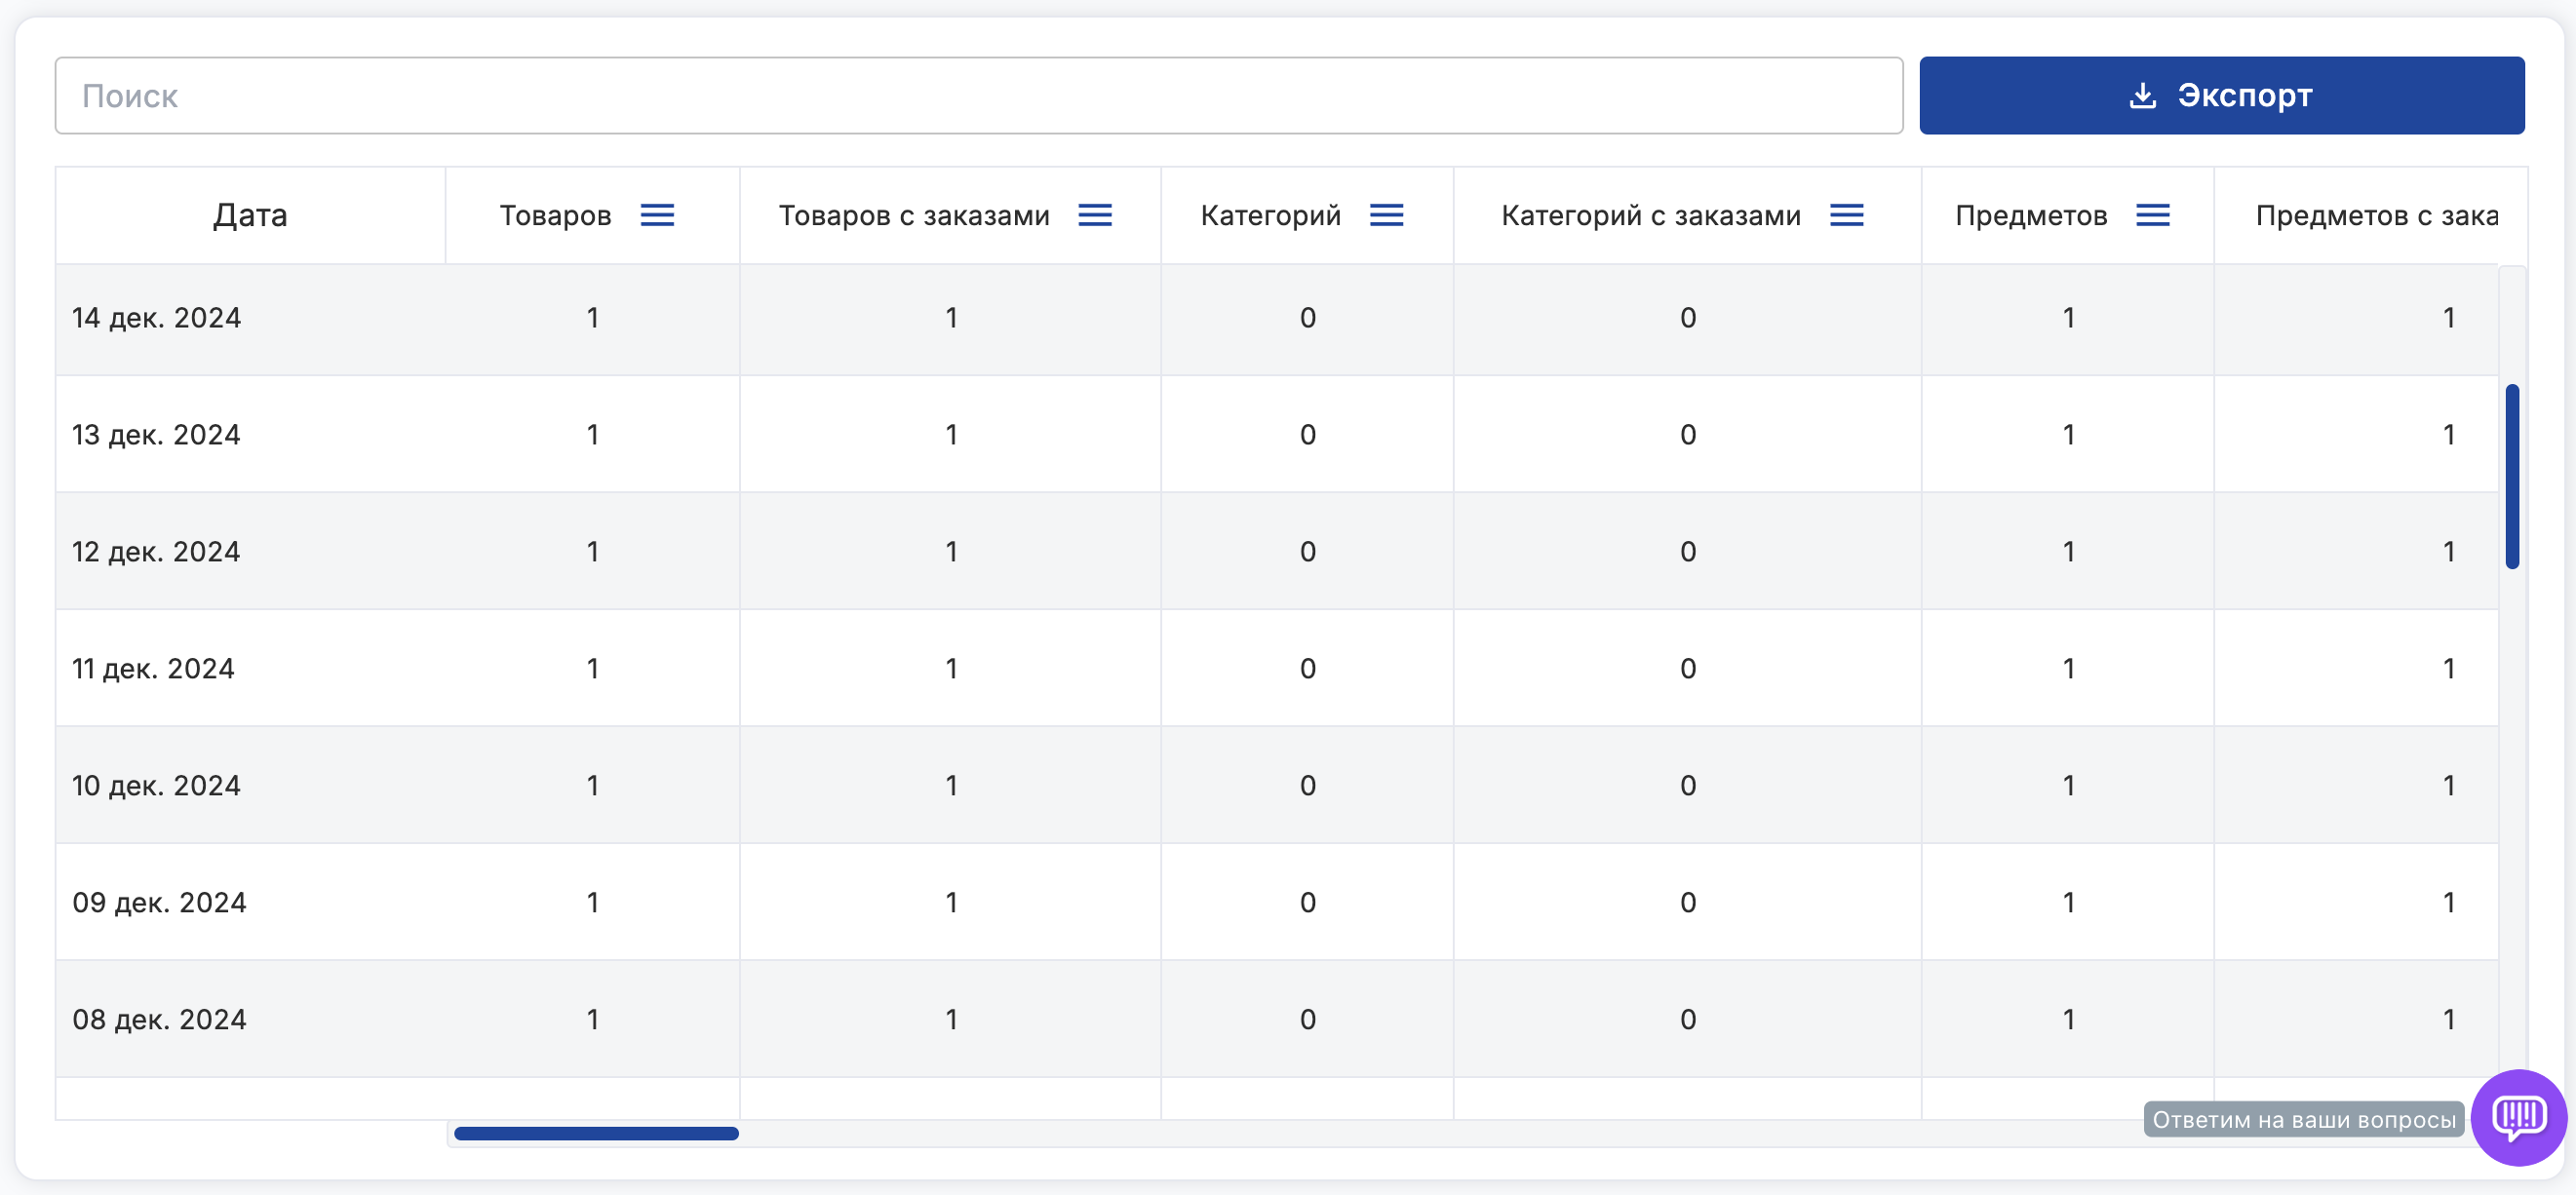2576x1195 pixels.
Task: Select the 09 дек. 2024 row date
Action: 159,903
